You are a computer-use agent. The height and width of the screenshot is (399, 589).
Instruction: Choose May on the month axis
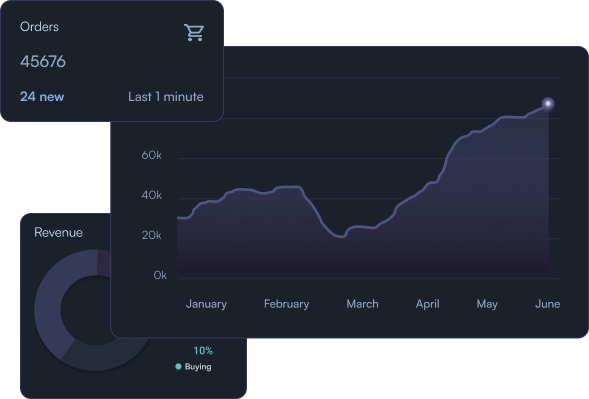click(487, 304)
